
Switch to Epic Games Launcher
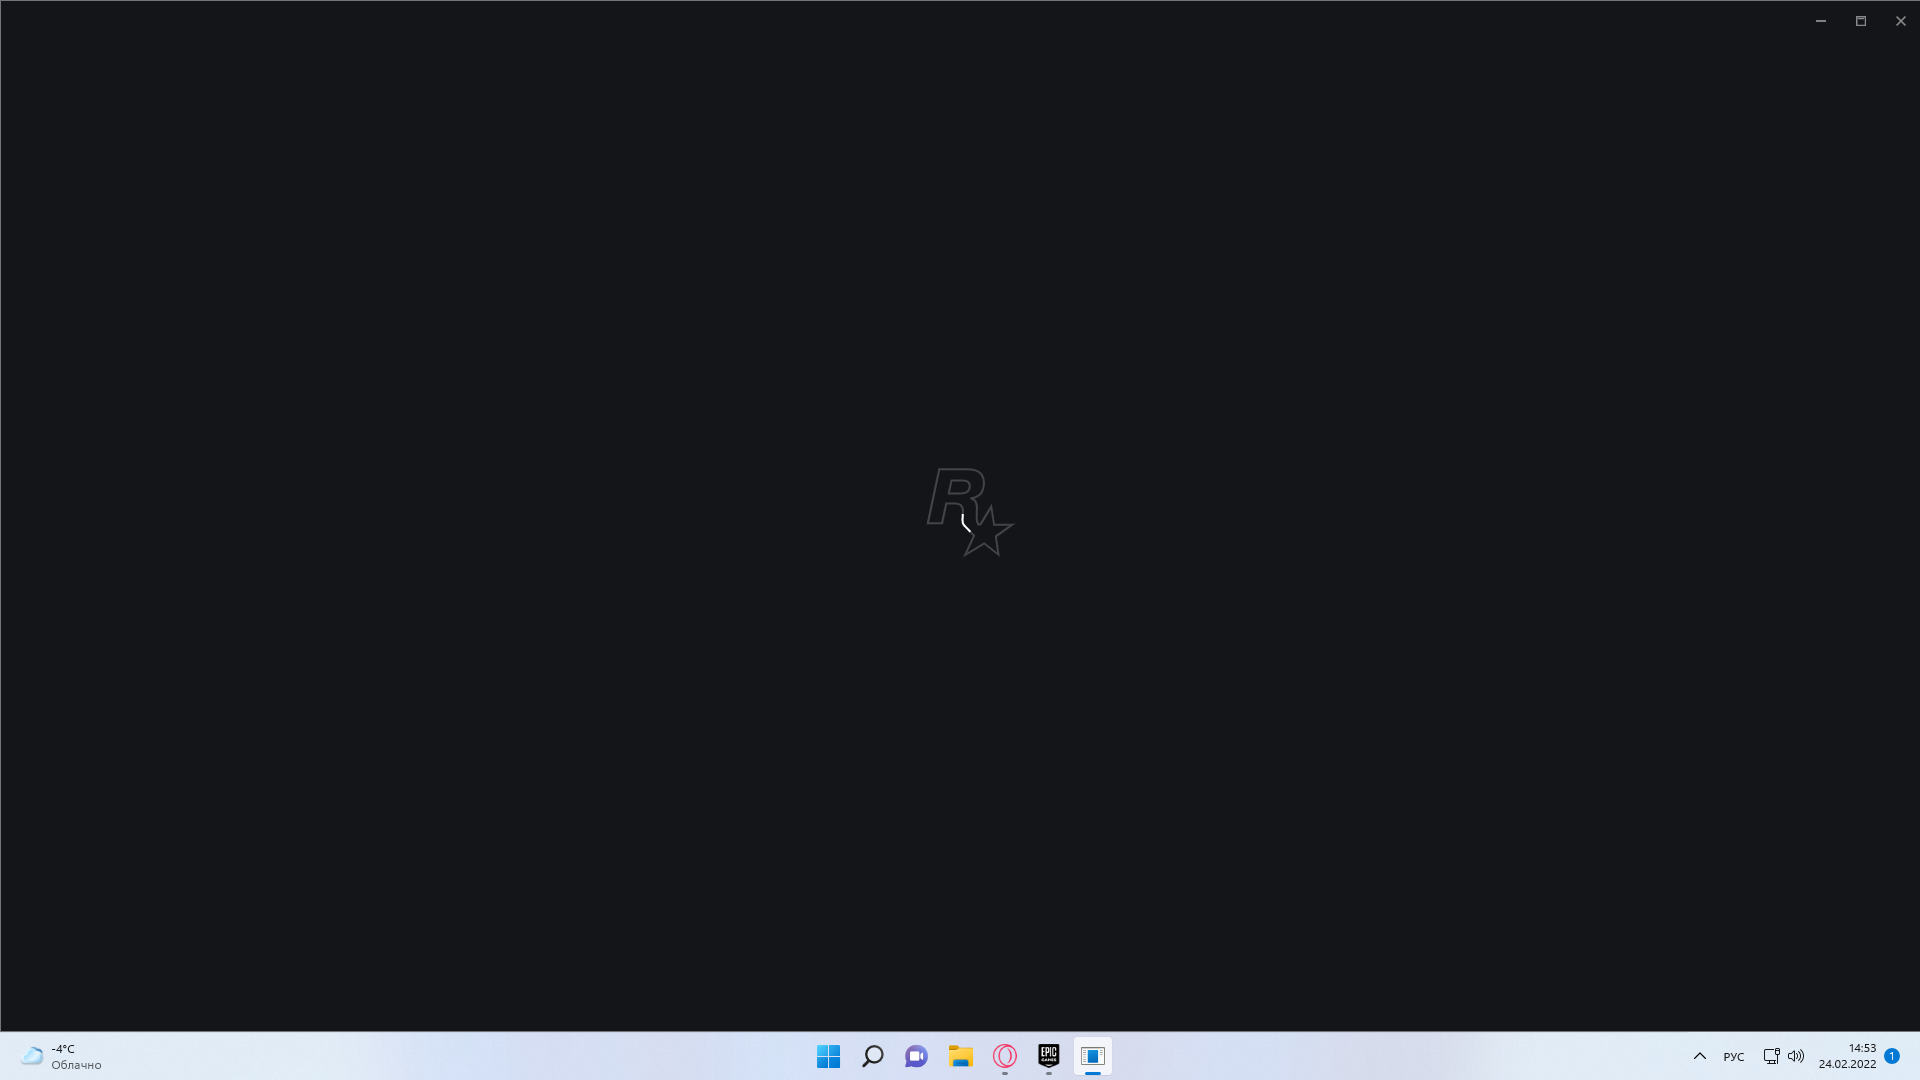[x=1049, y=1056]
